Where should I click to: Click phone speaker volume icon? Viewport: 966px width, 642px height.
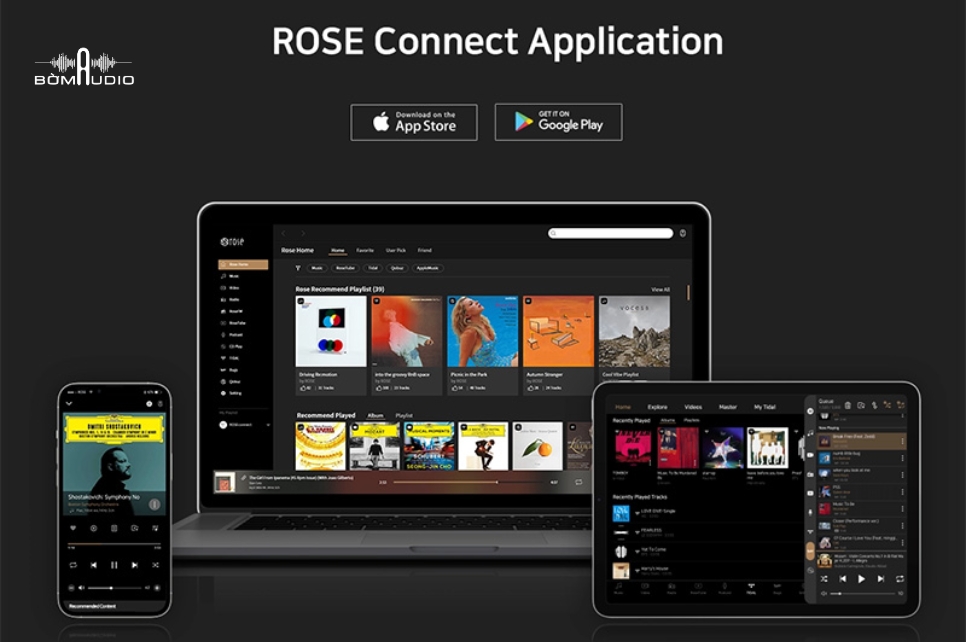click(81, 588)
